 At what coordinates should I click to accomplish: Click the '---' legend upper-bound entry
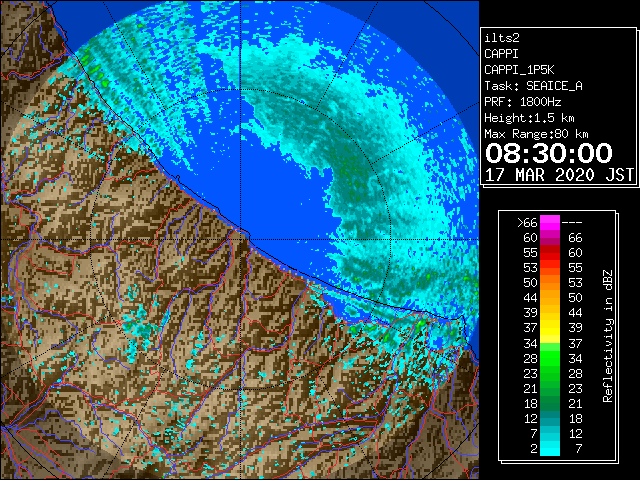[572, 223]
